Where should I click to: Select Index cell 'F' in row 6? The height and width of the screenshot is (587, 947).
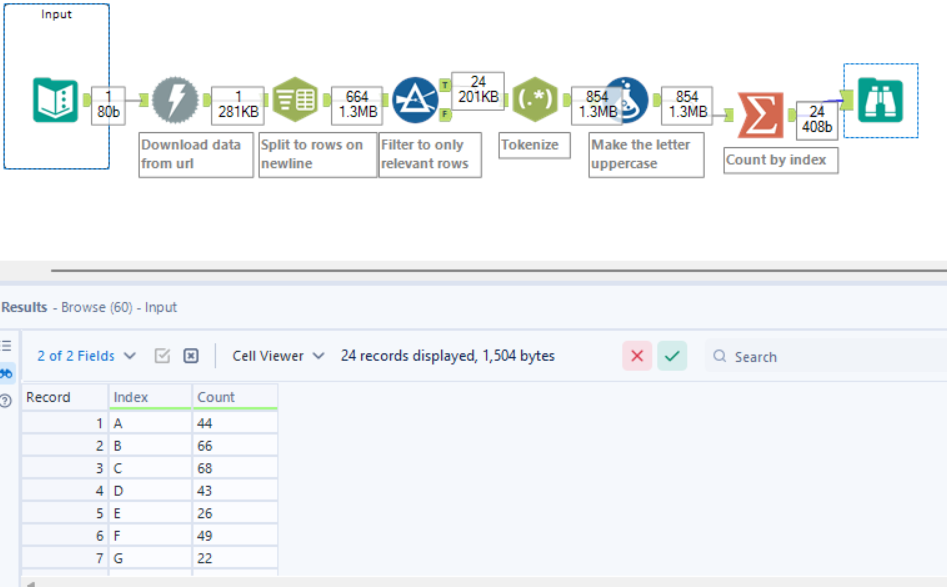tap(150, 536)
